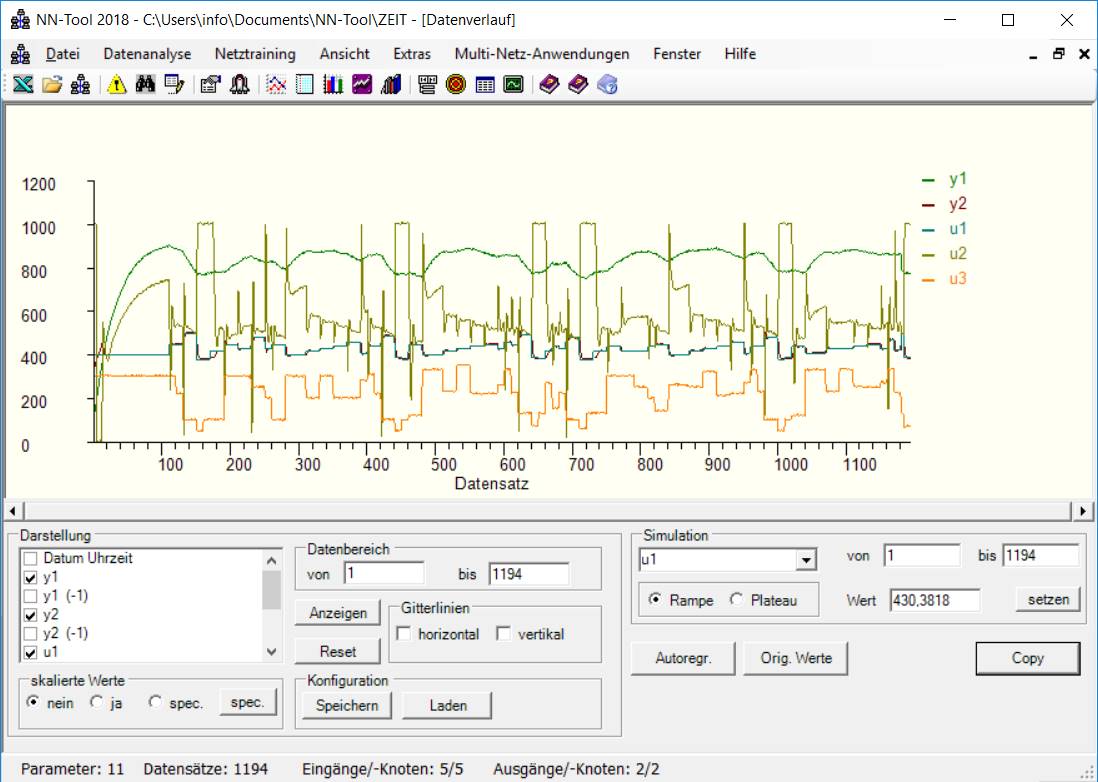
Task: Open the Netztraining menu
Action: (255, 54)
